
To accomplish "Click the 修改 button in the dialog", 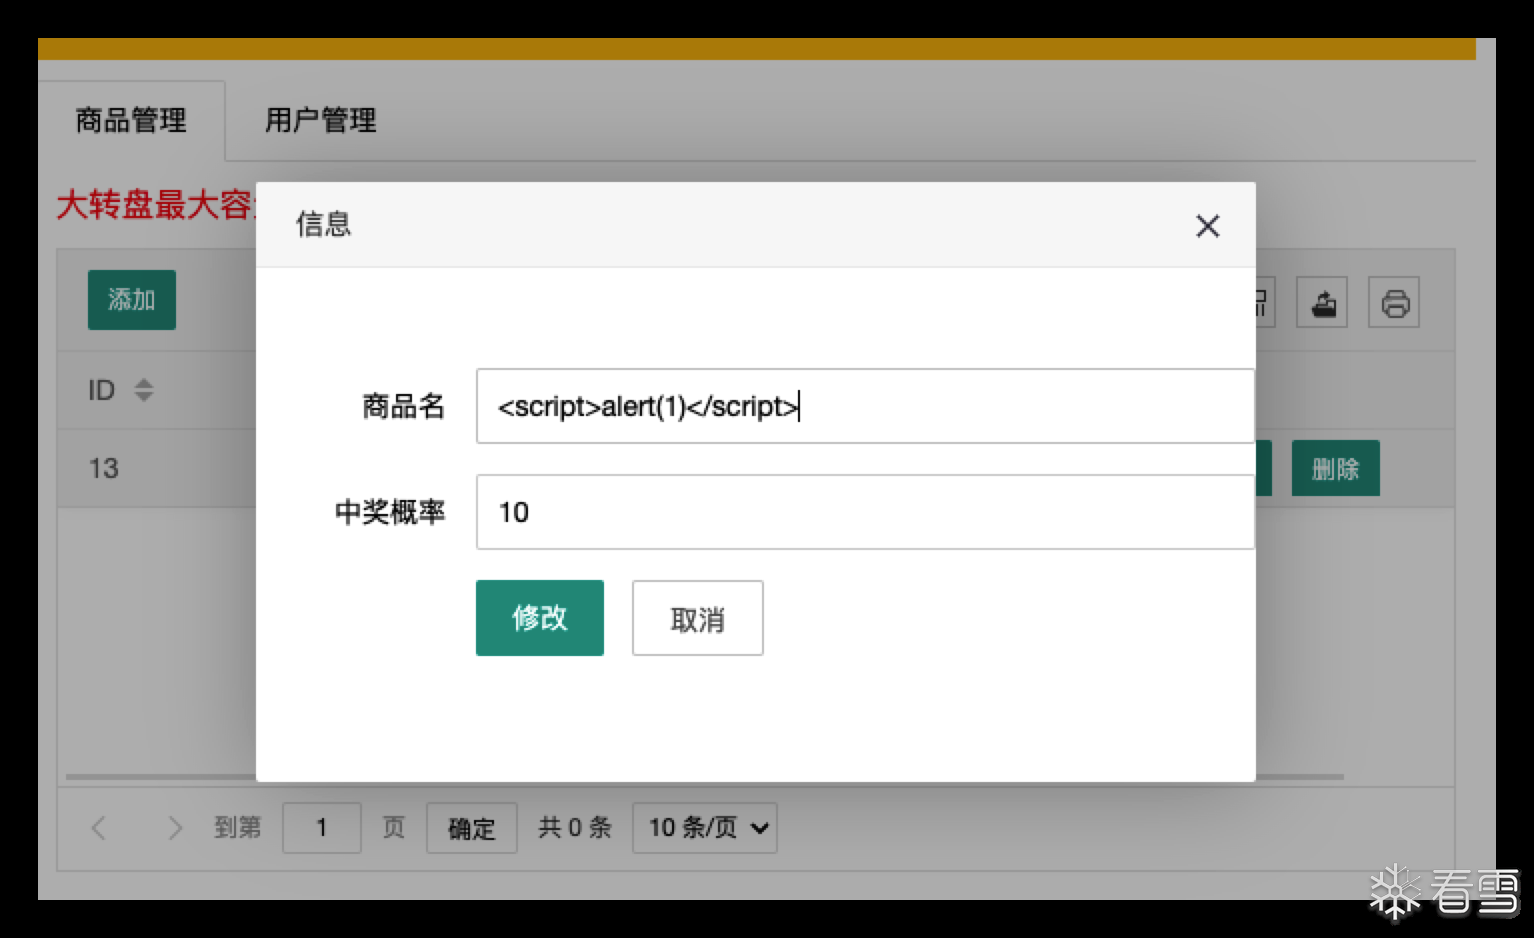I will pos(540,618).
